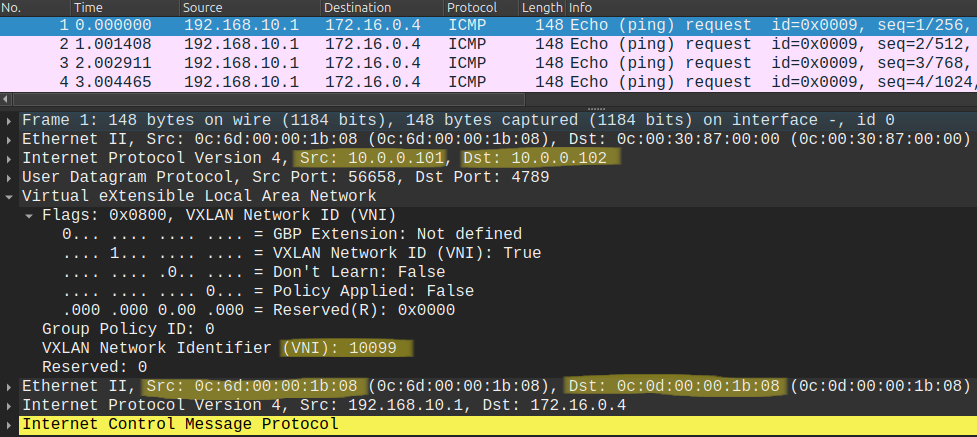977x437 pixels.
Task: Expand the Internet Control Message Protocol row
Action: (9, 425)
